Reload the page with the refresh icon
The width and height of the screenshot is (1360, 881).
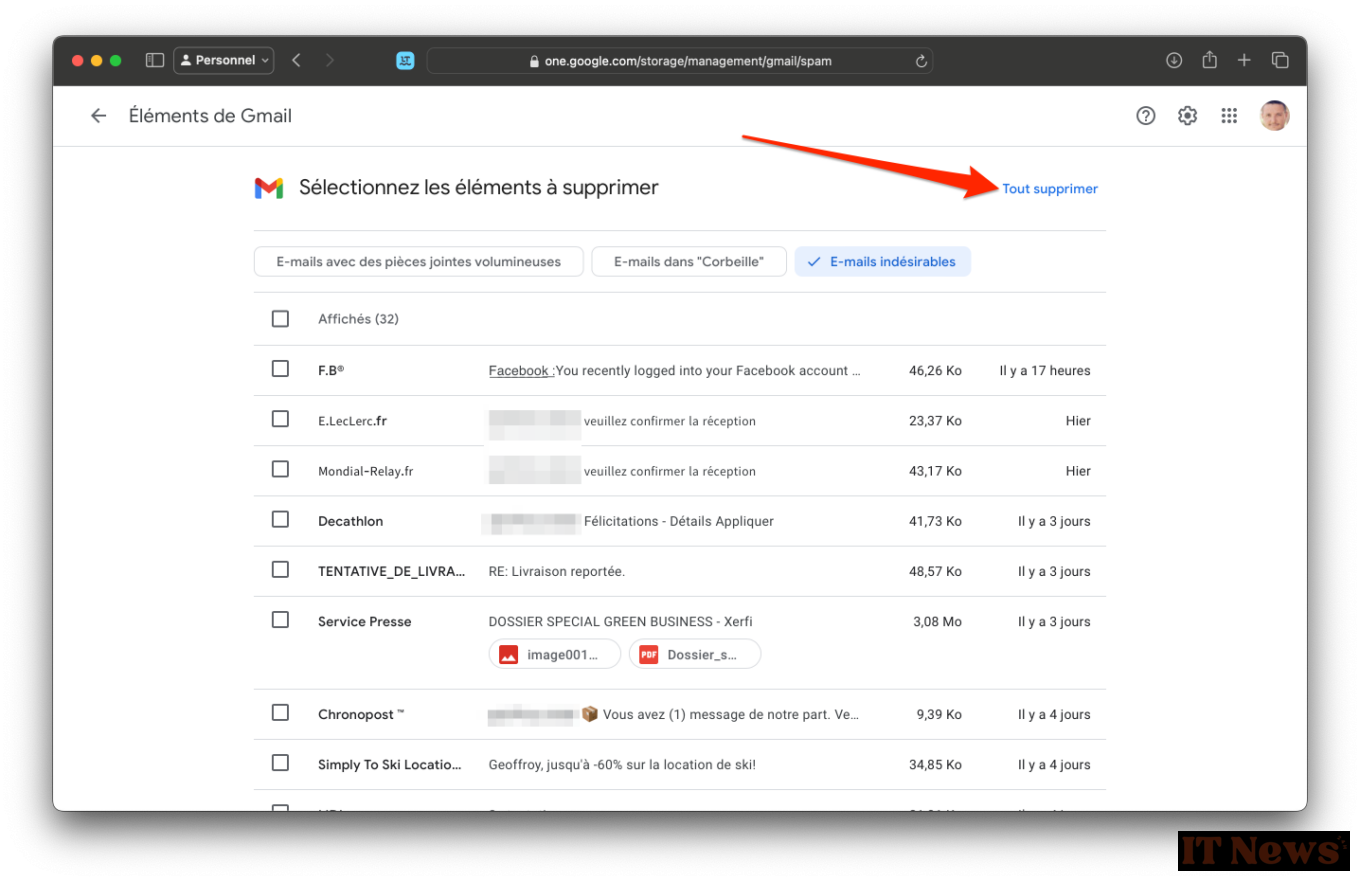(x=921, y=61)
